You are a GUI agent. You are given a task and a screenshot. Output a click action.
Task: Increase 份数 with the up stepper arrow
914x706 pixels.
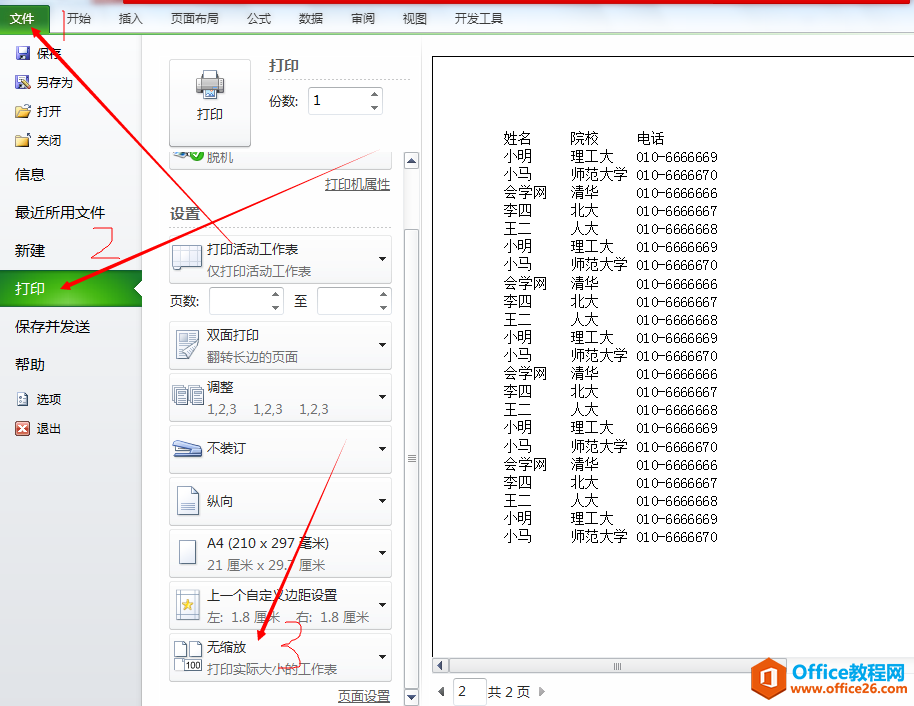click(374, 94)
